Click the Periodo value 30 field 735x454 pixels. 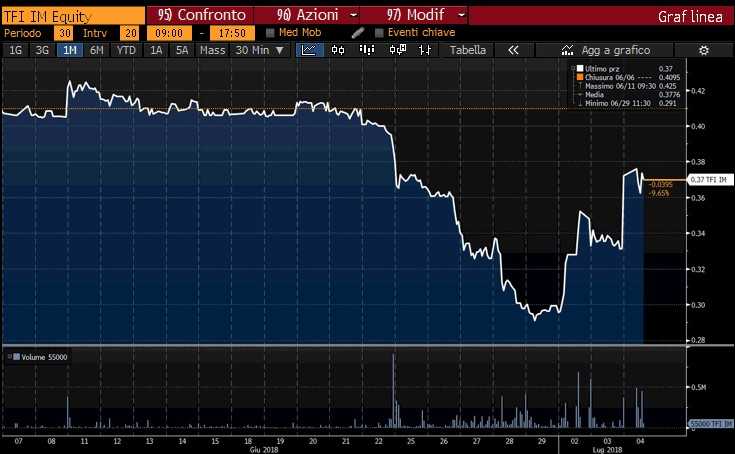tap(64, 33)
